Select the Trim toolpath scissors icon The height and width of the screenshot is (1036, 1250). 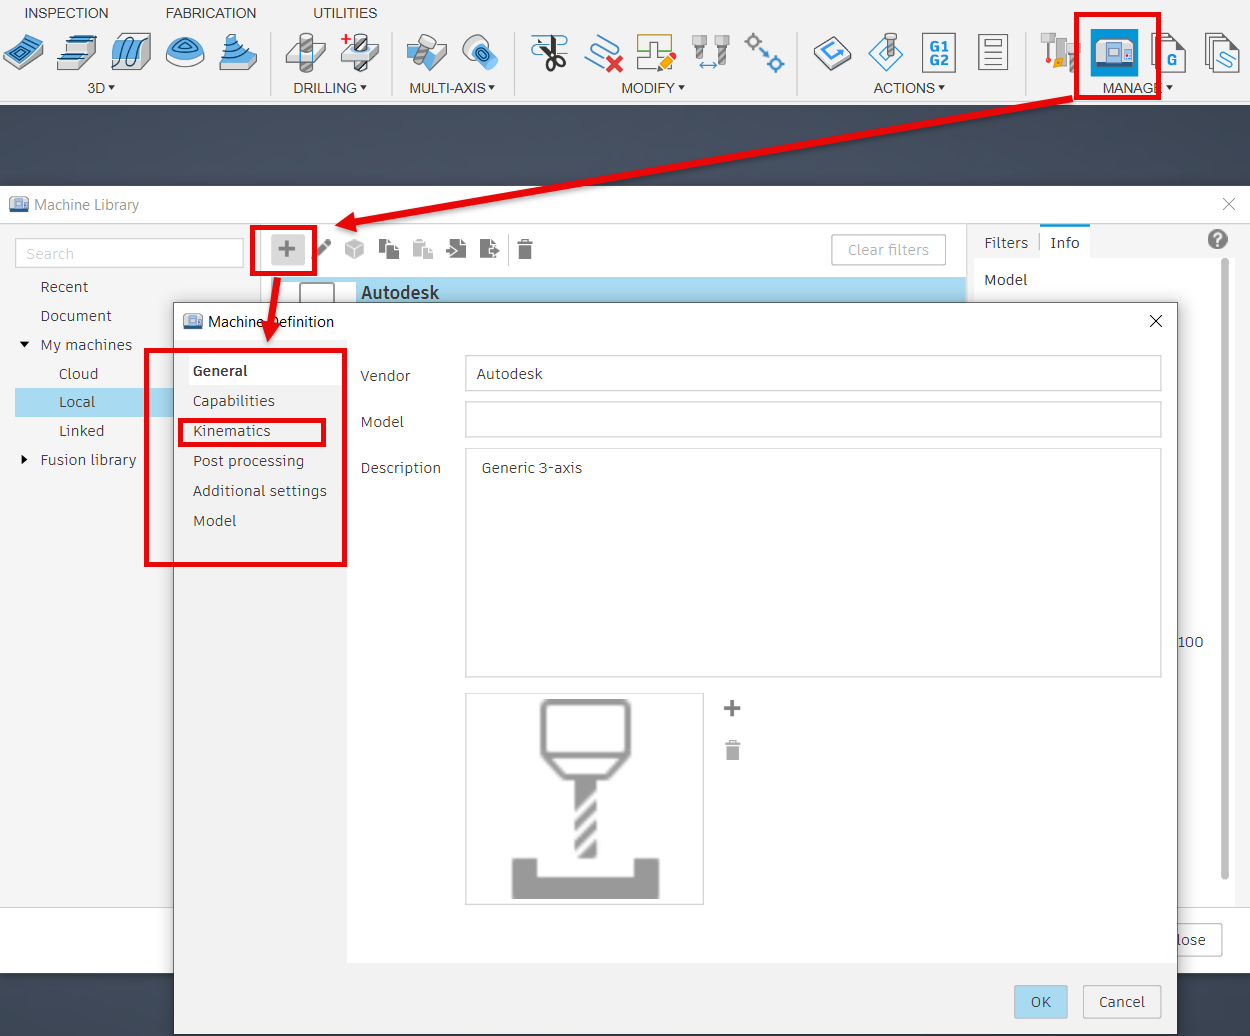click(551, 52)
